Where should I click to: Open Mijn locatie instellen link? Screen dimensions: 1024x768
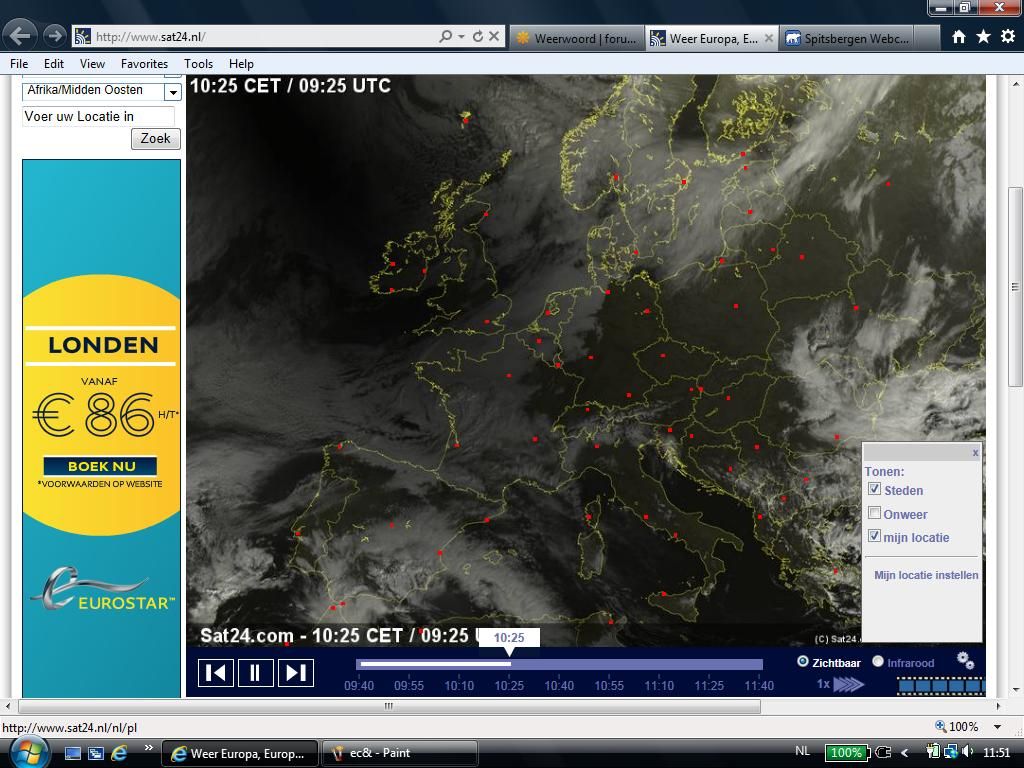(x=926, y=575)
